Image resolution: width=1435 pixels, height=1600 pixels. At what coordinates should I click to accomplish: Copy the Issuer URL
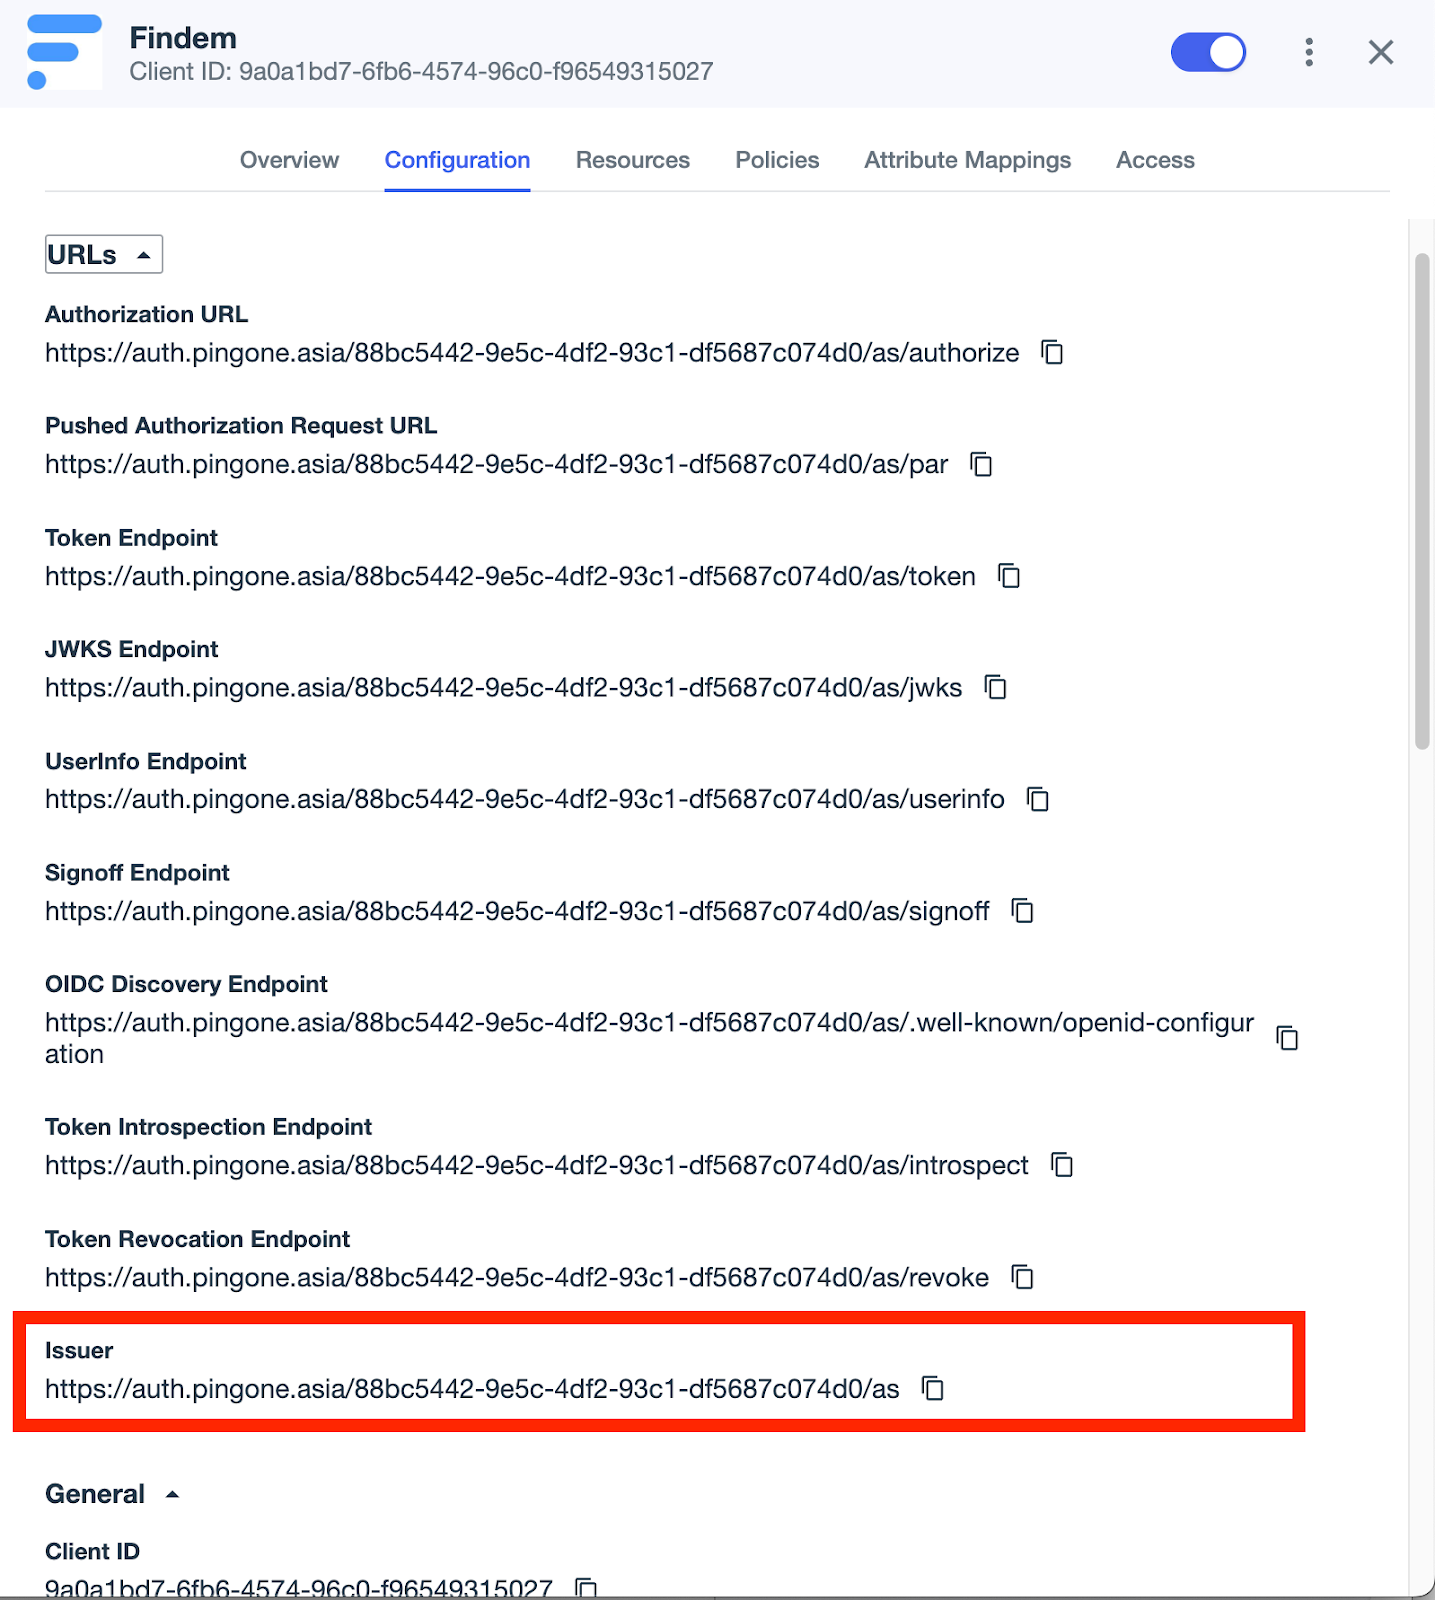(x=932, y=1388)
